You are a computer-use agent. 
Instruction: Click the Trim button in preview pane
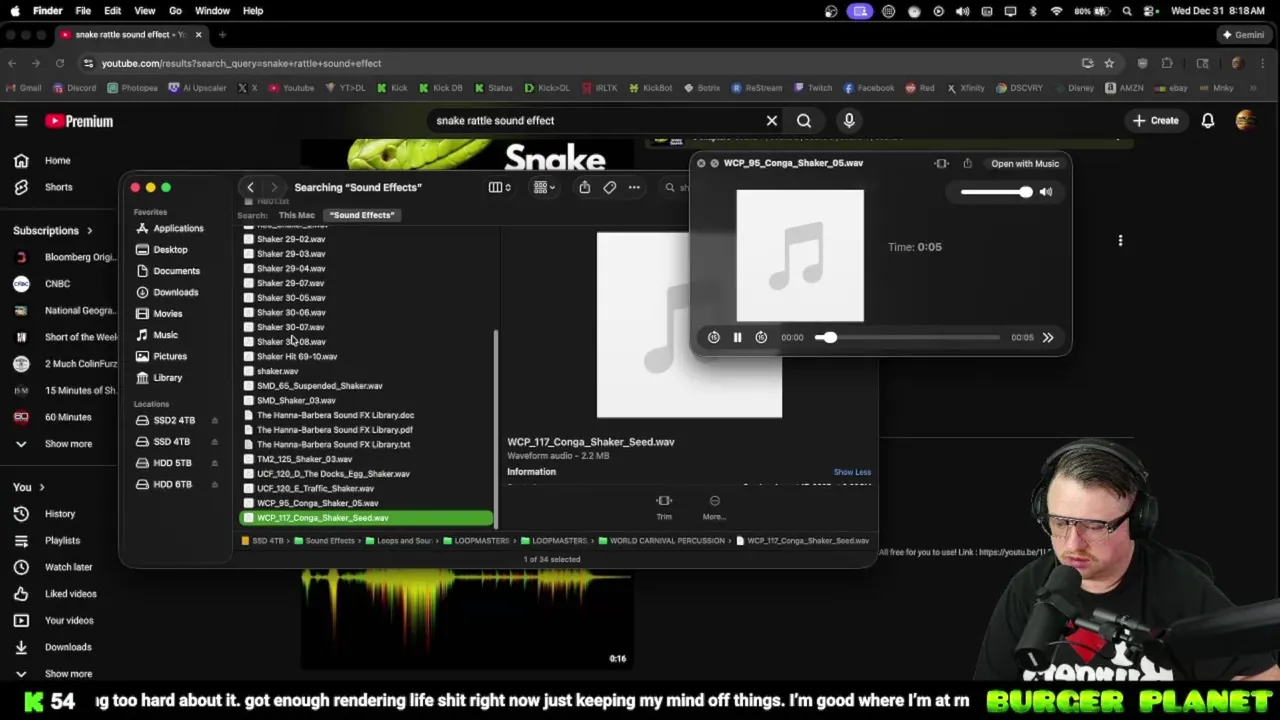point(664,507)
